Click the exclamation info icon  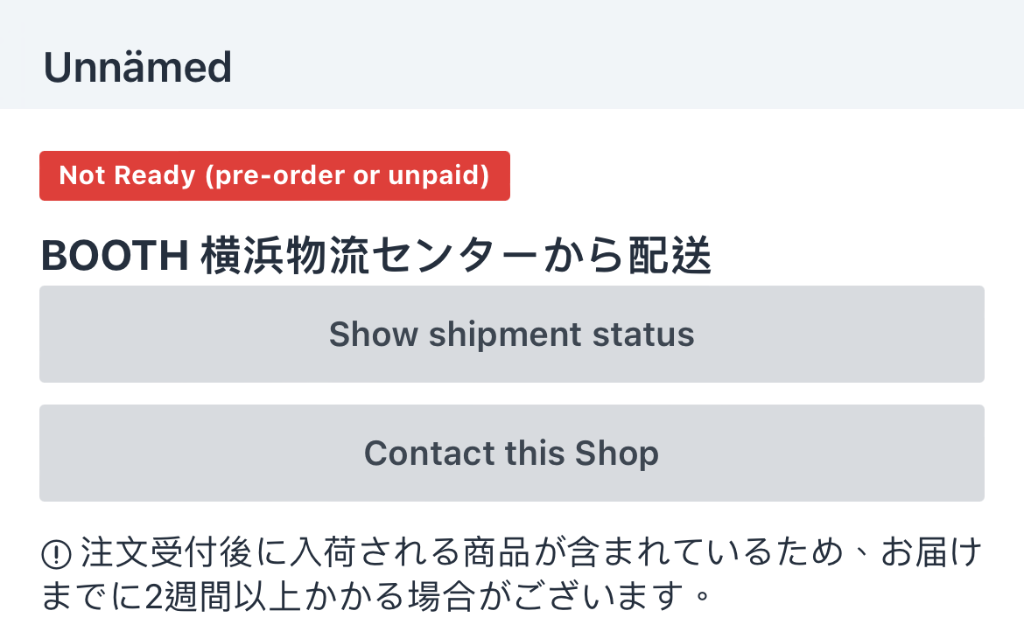[x=56, y=555]
